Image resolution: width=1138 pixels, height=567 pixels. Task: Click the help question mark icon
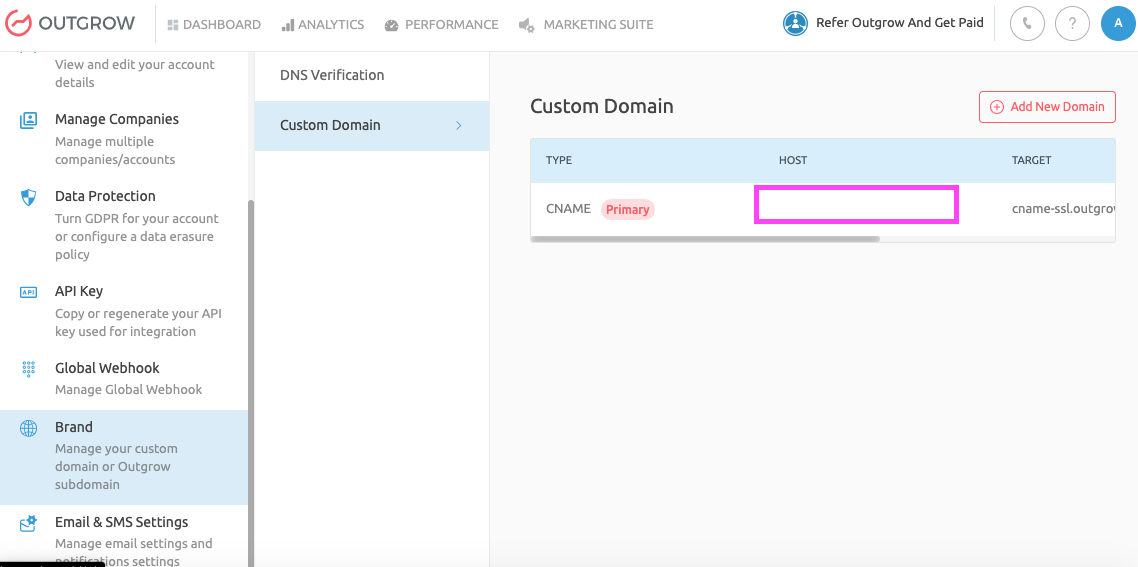1072,24
